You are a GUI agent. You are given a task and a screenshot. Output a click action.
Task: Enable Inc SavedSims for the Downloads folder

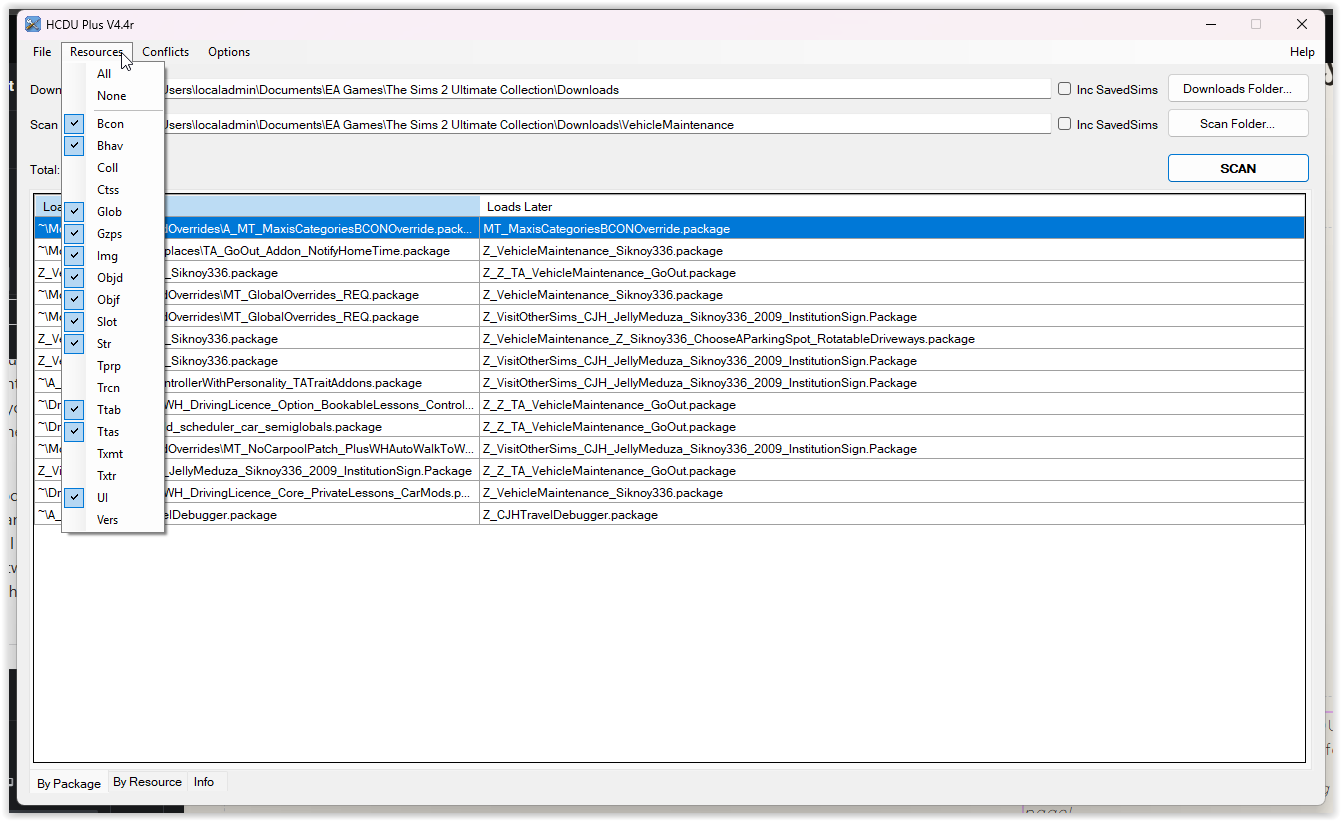pyautogui.click(x=1064, y=88)
